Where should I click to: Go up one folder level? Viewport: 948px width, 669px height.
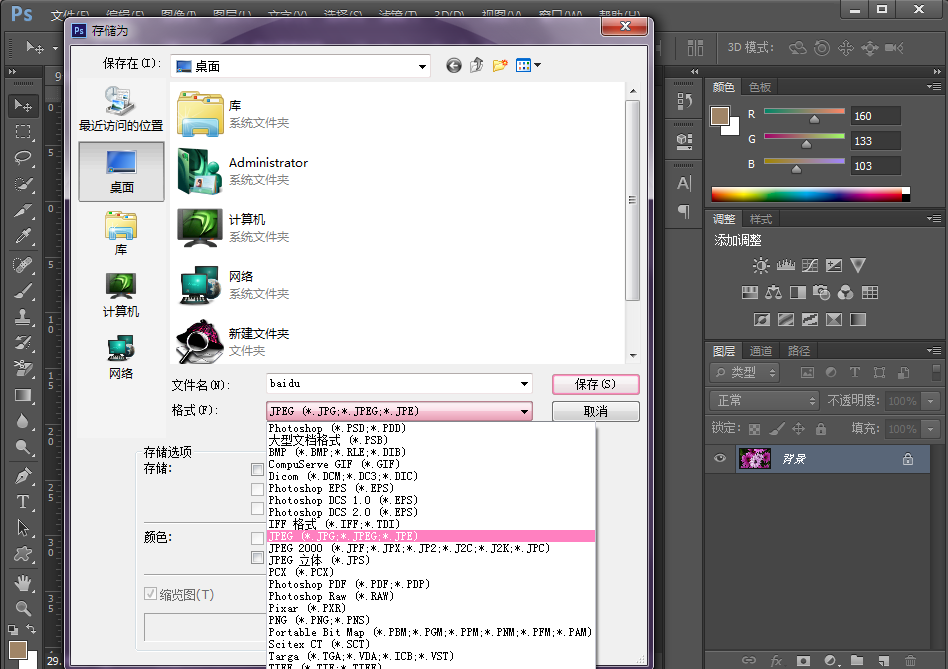pos(476,65)
